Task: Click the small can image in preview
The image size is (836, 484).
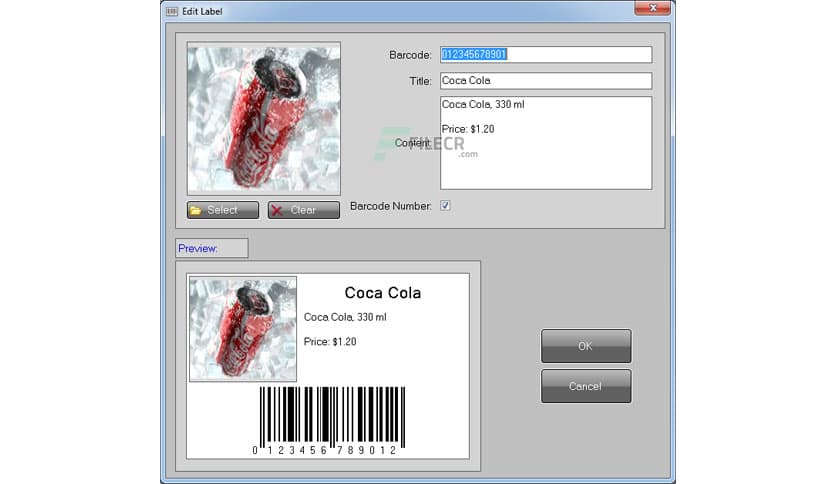Action: [243, 329]
